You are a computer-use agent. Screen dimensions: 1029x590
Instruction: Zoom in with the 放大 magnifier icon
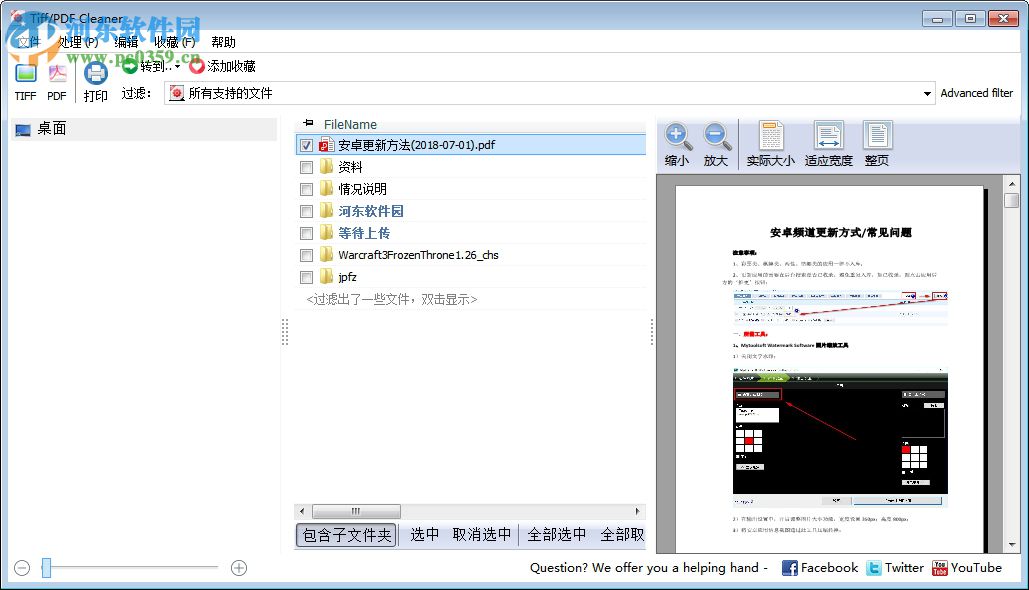click(716, 136)
